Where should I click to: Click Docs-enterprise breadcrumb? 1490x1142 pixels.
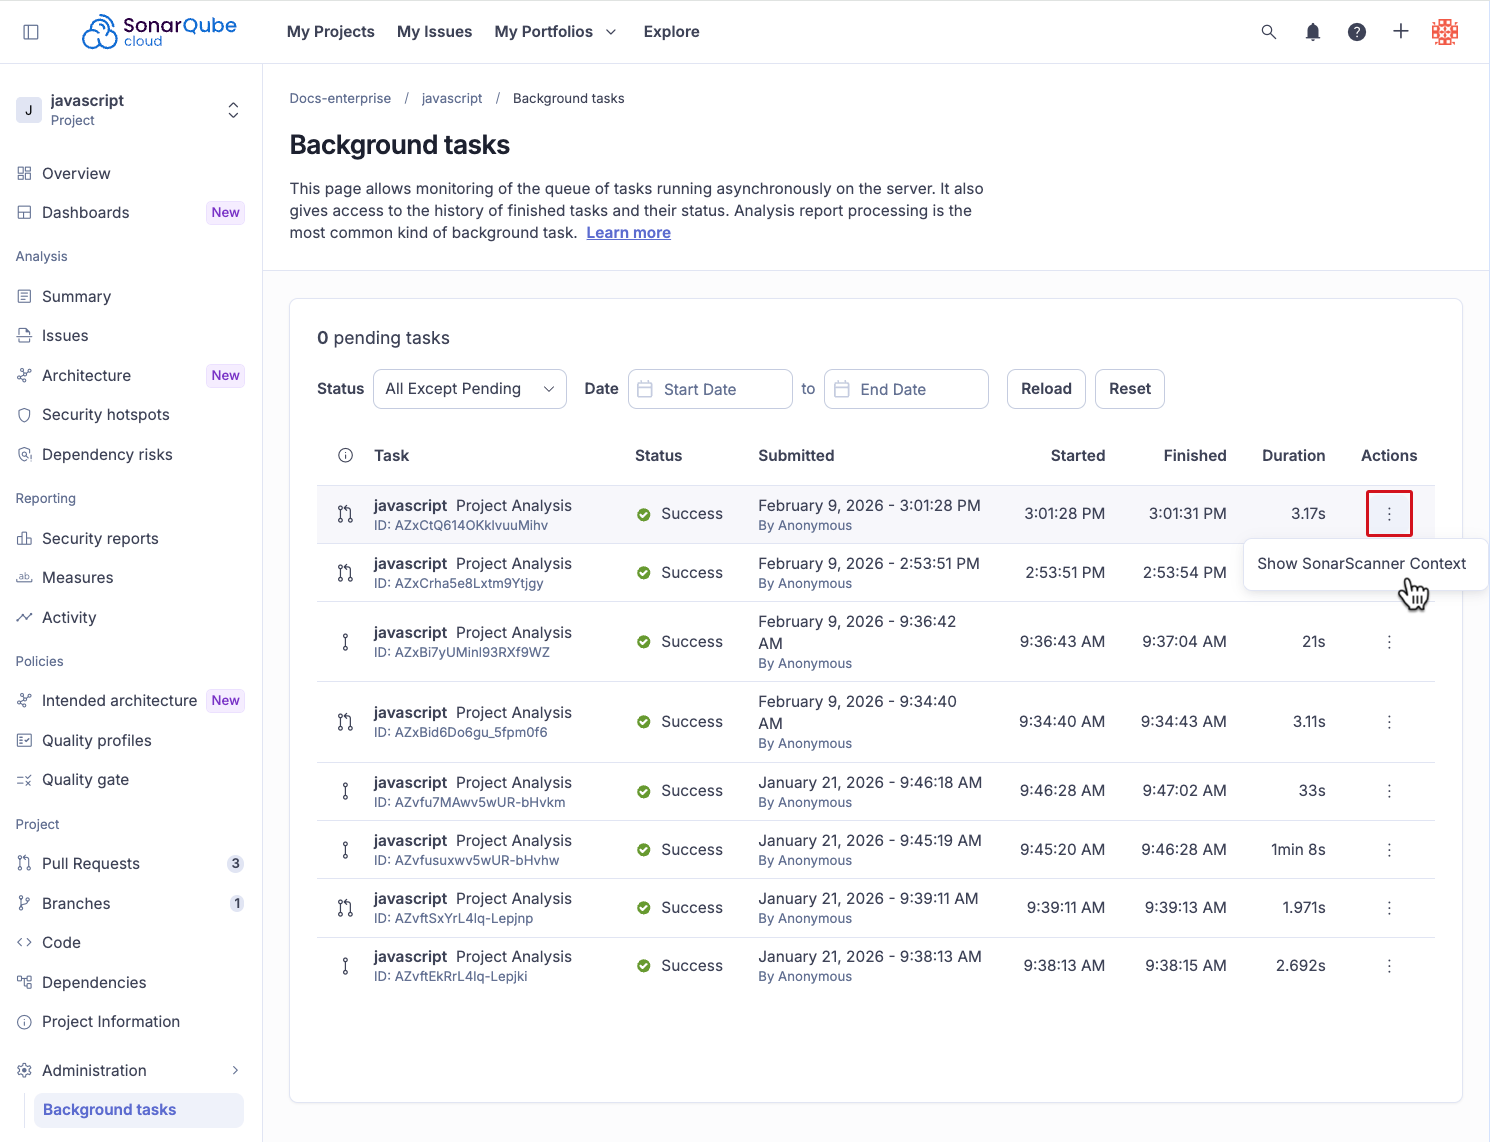coord(340,98)
